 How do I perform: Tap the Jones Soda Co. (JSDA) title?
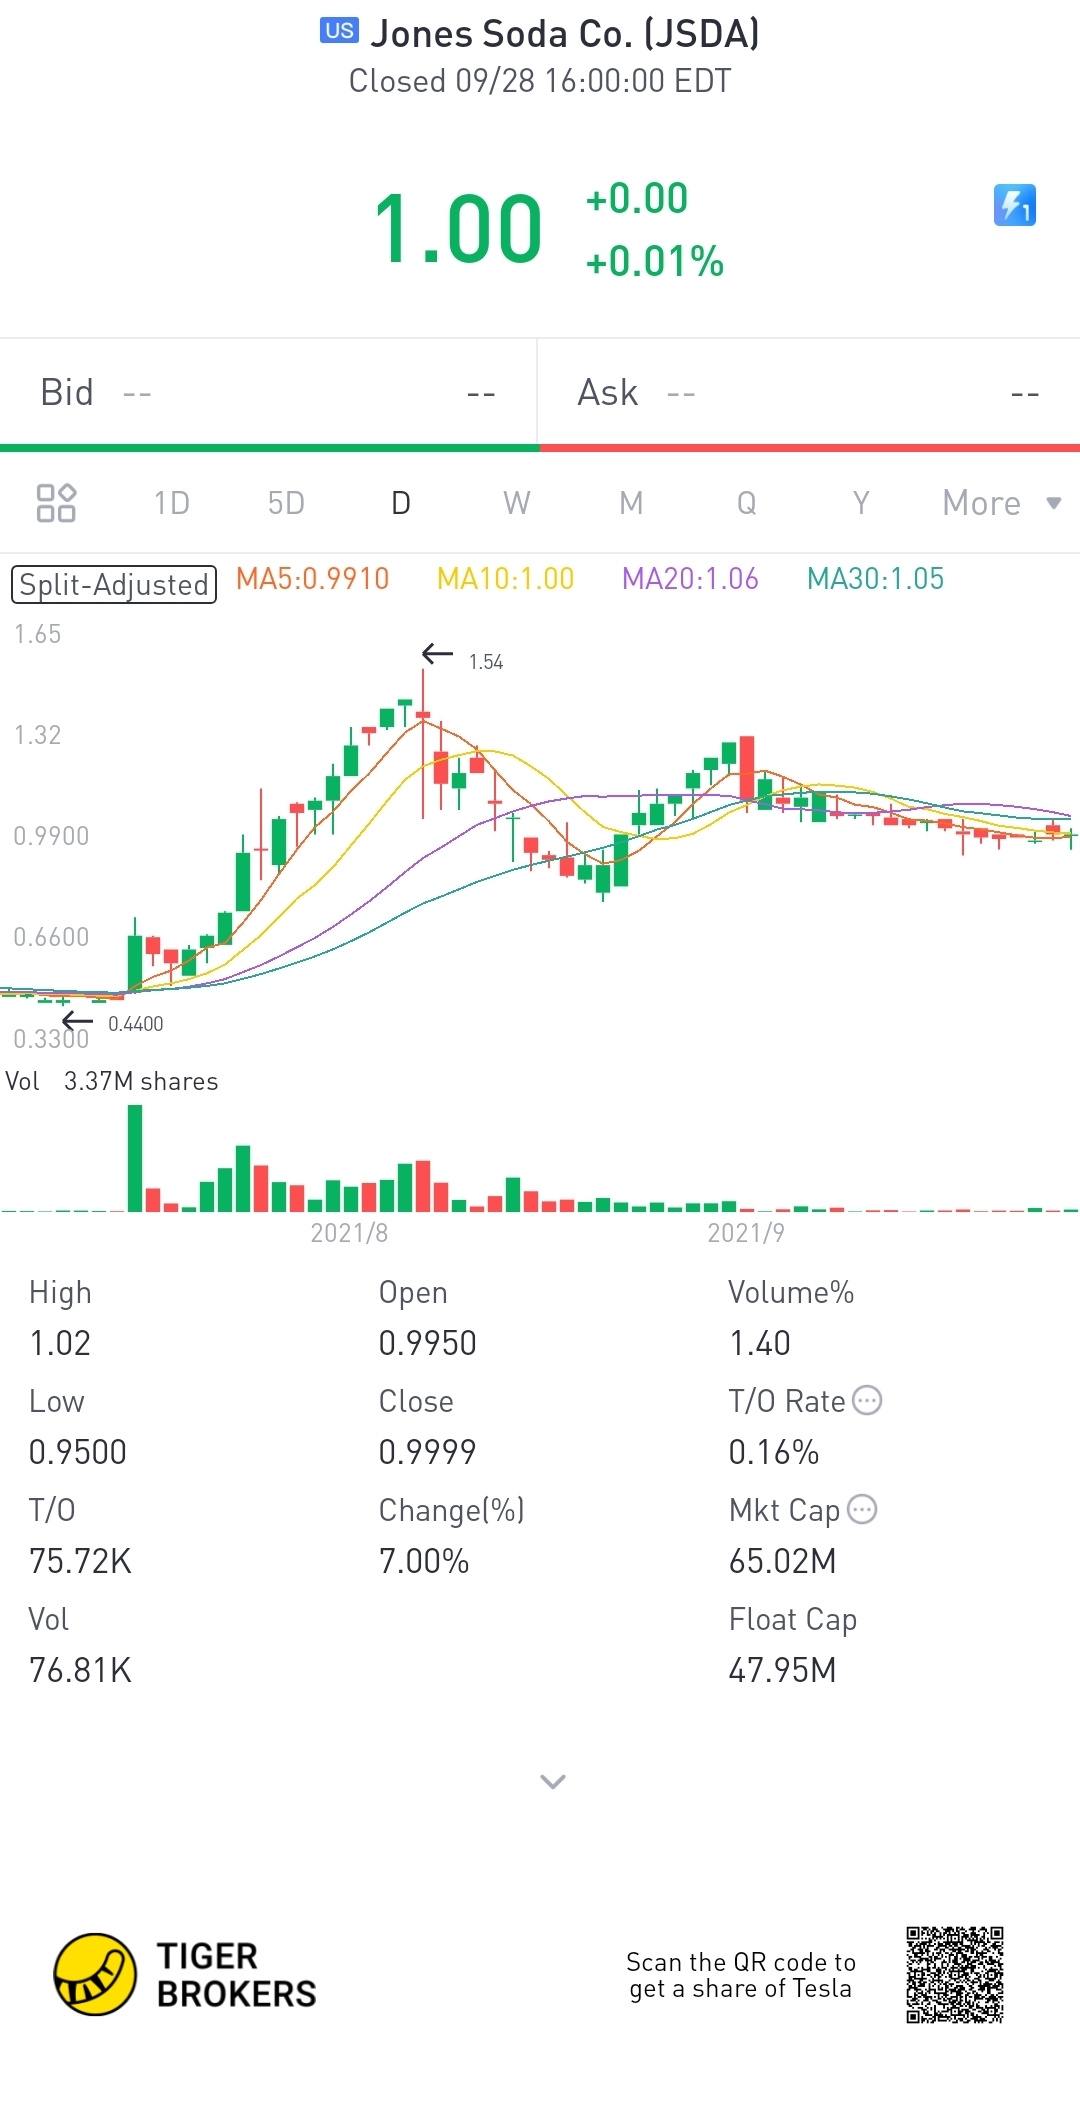[565, 34]
